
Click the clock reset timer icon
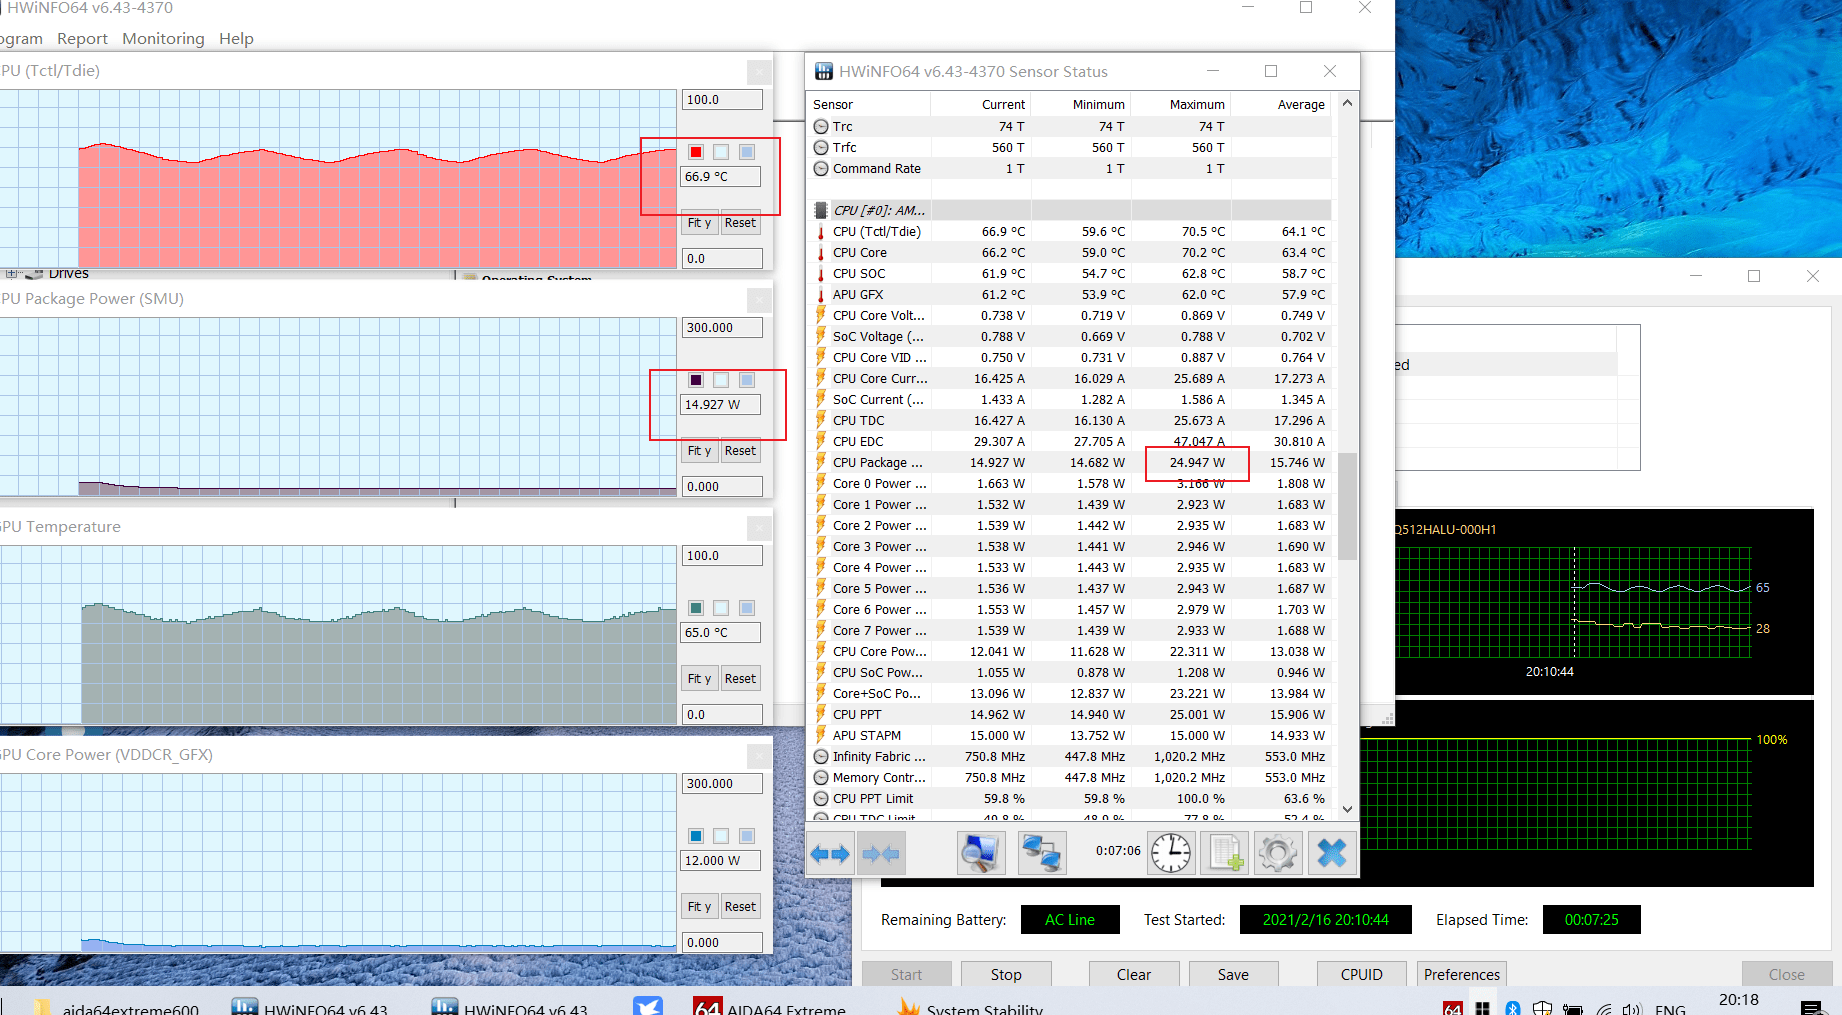pyautogui.click(x=1171, y=853)
